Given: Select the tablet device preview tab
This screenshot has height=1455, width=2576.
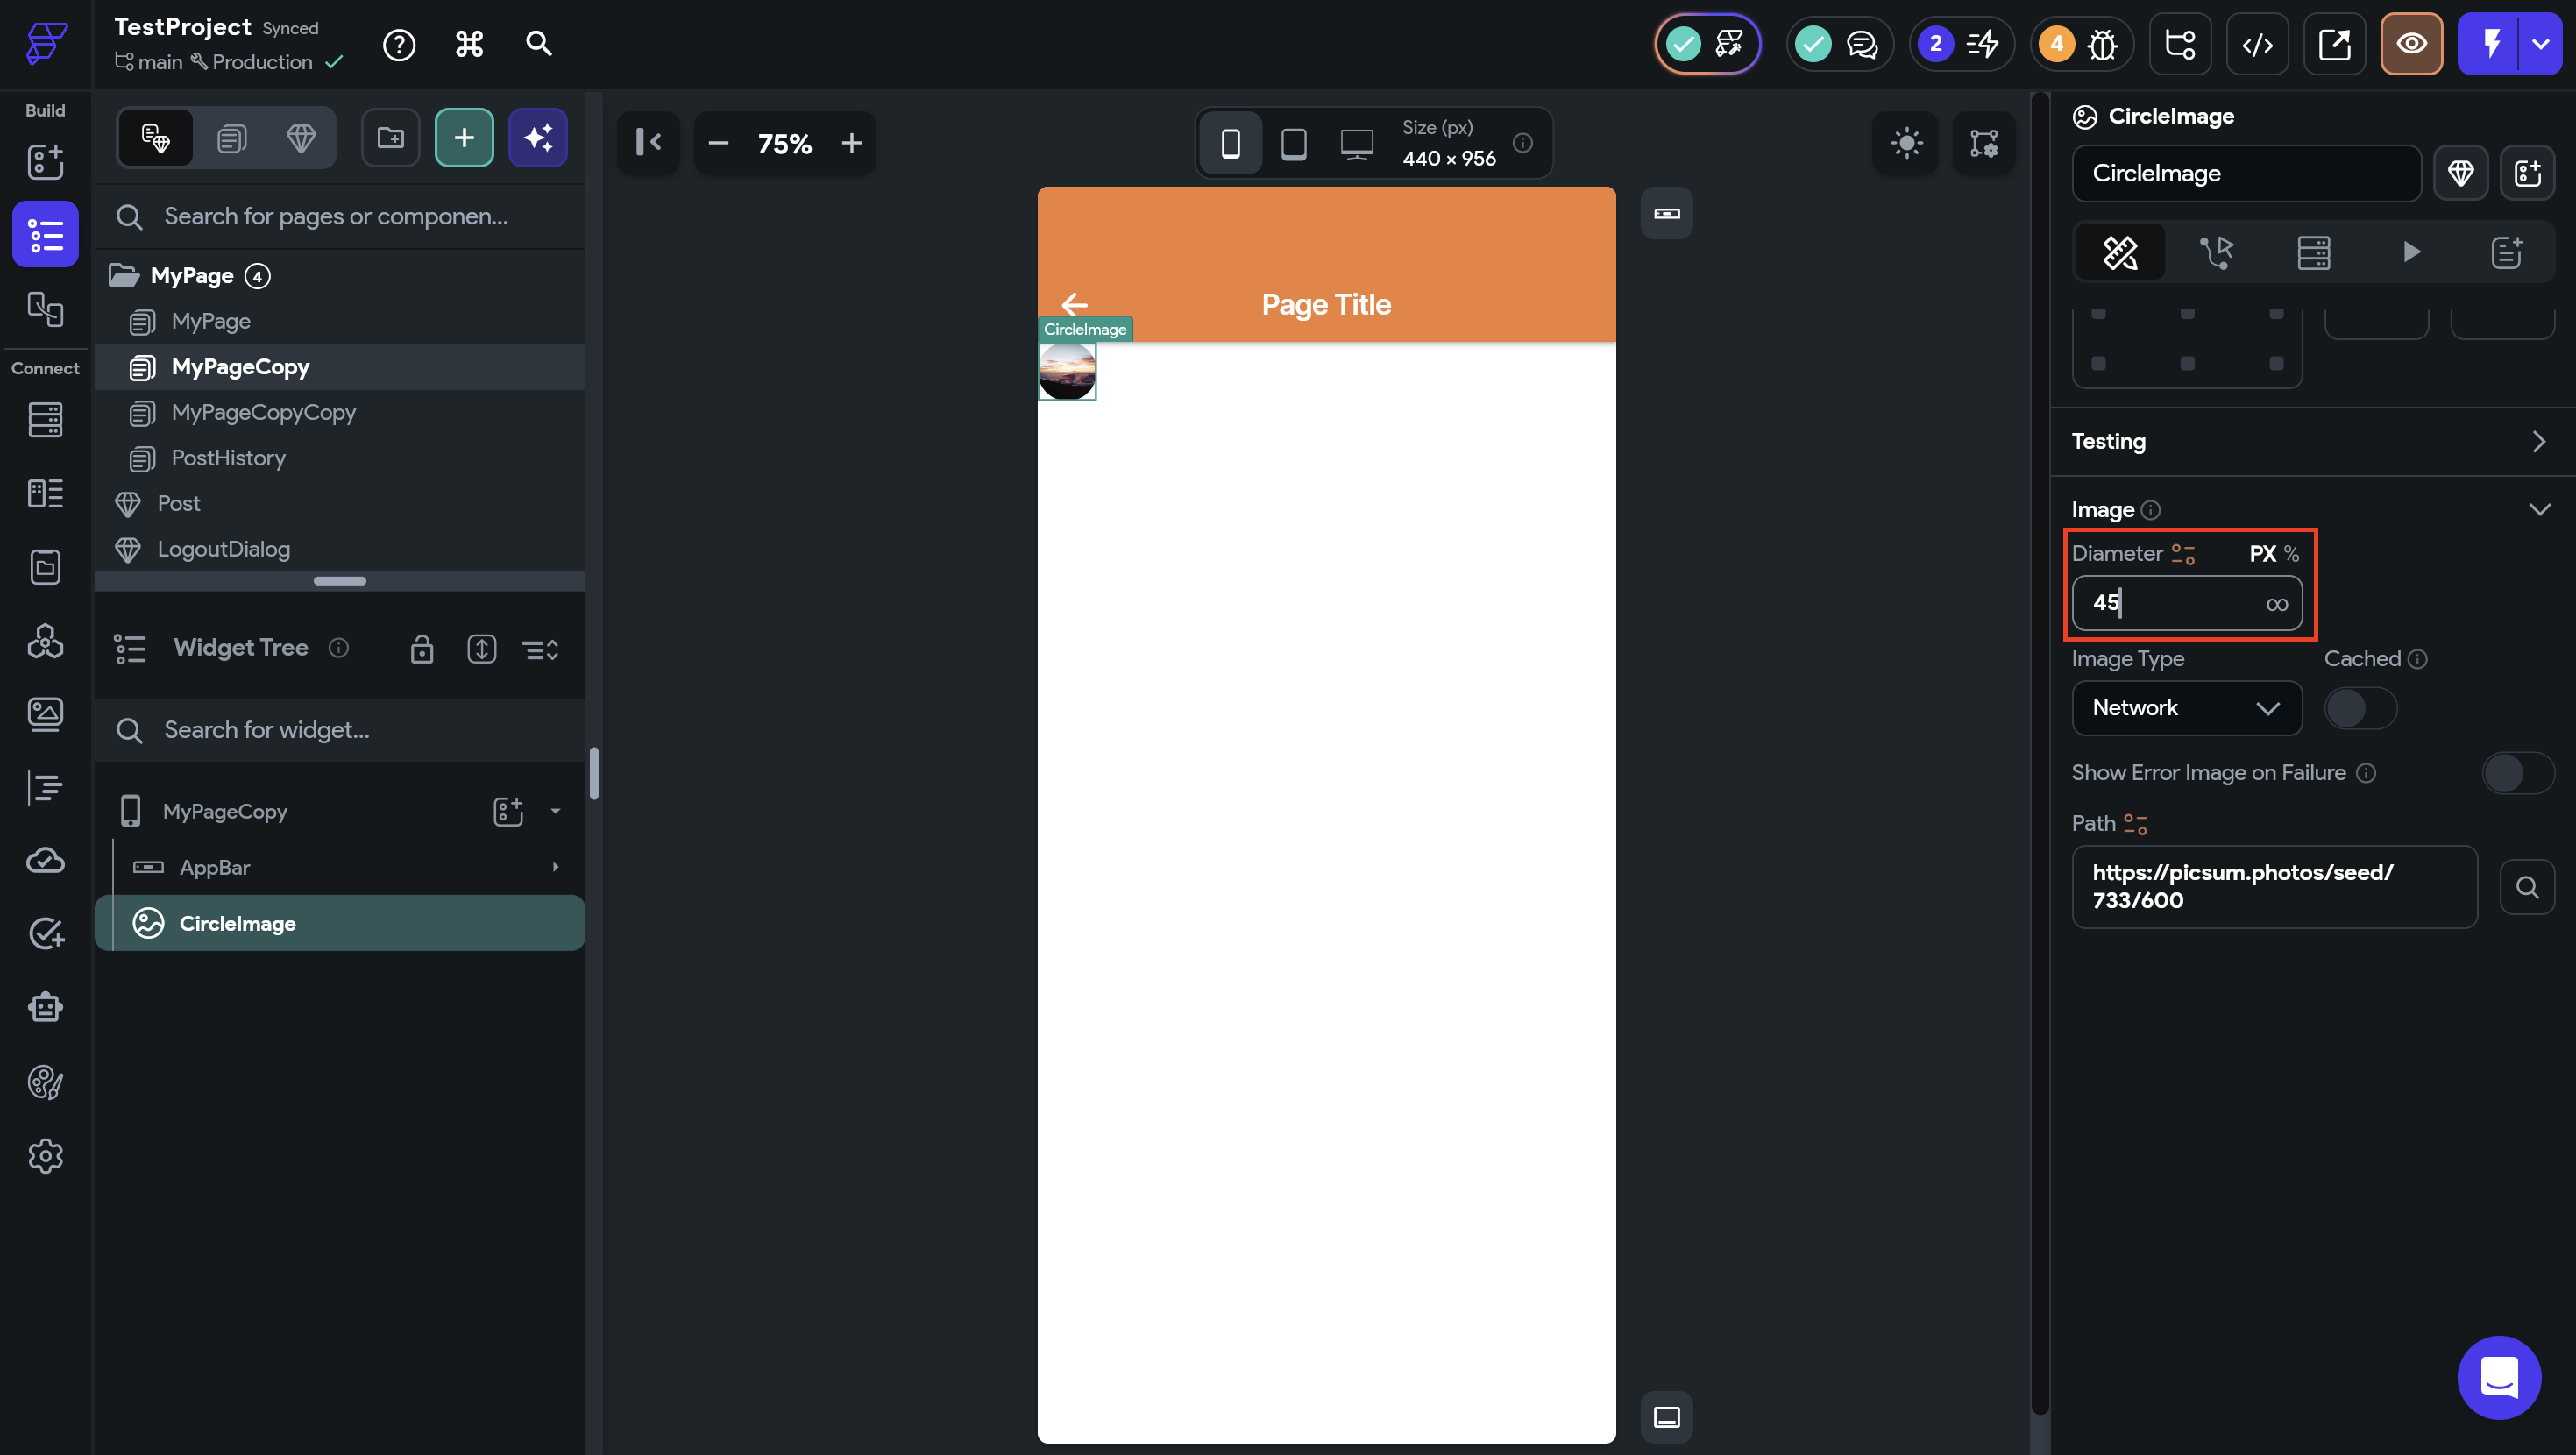Looking at the screenshot, I should pyautogui.click(x=1293, y=143).
